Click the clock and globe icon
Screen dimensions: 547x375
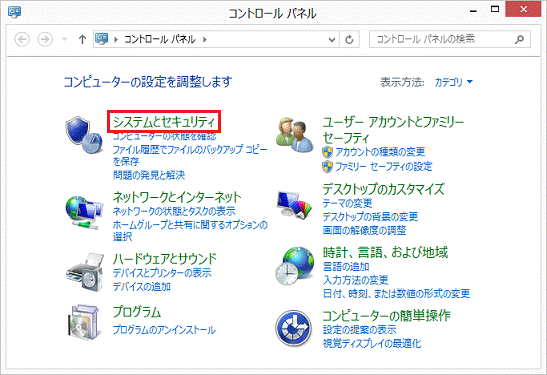click(x=294, y=265)
